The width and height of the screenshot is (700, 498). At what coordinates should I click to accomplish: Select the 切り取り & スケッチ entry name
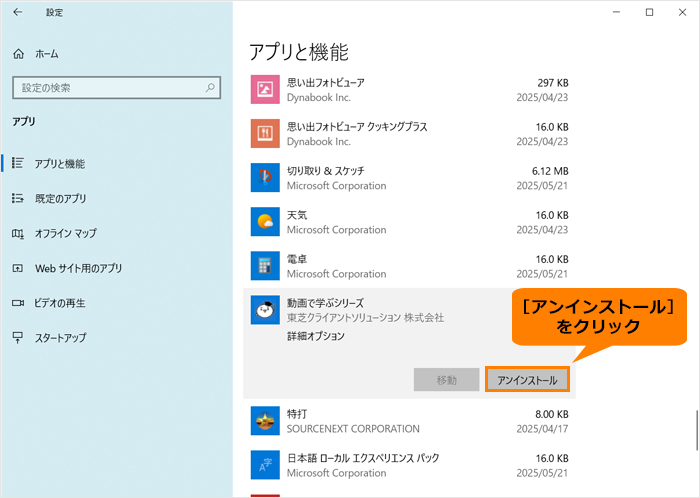(x=325, y=171)
